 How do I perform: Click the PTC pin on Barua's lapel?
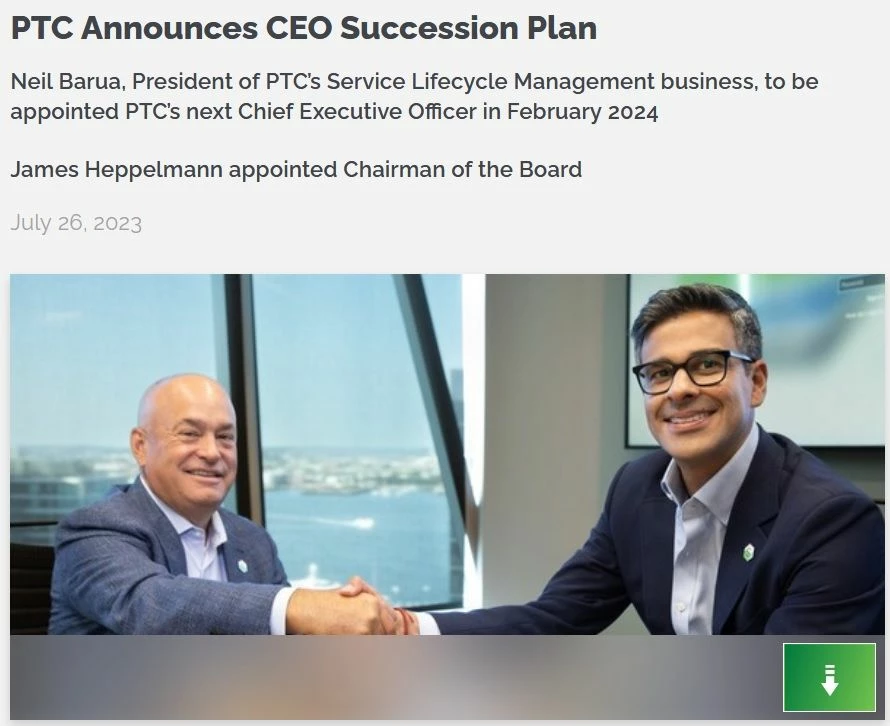tap(749, 553)
